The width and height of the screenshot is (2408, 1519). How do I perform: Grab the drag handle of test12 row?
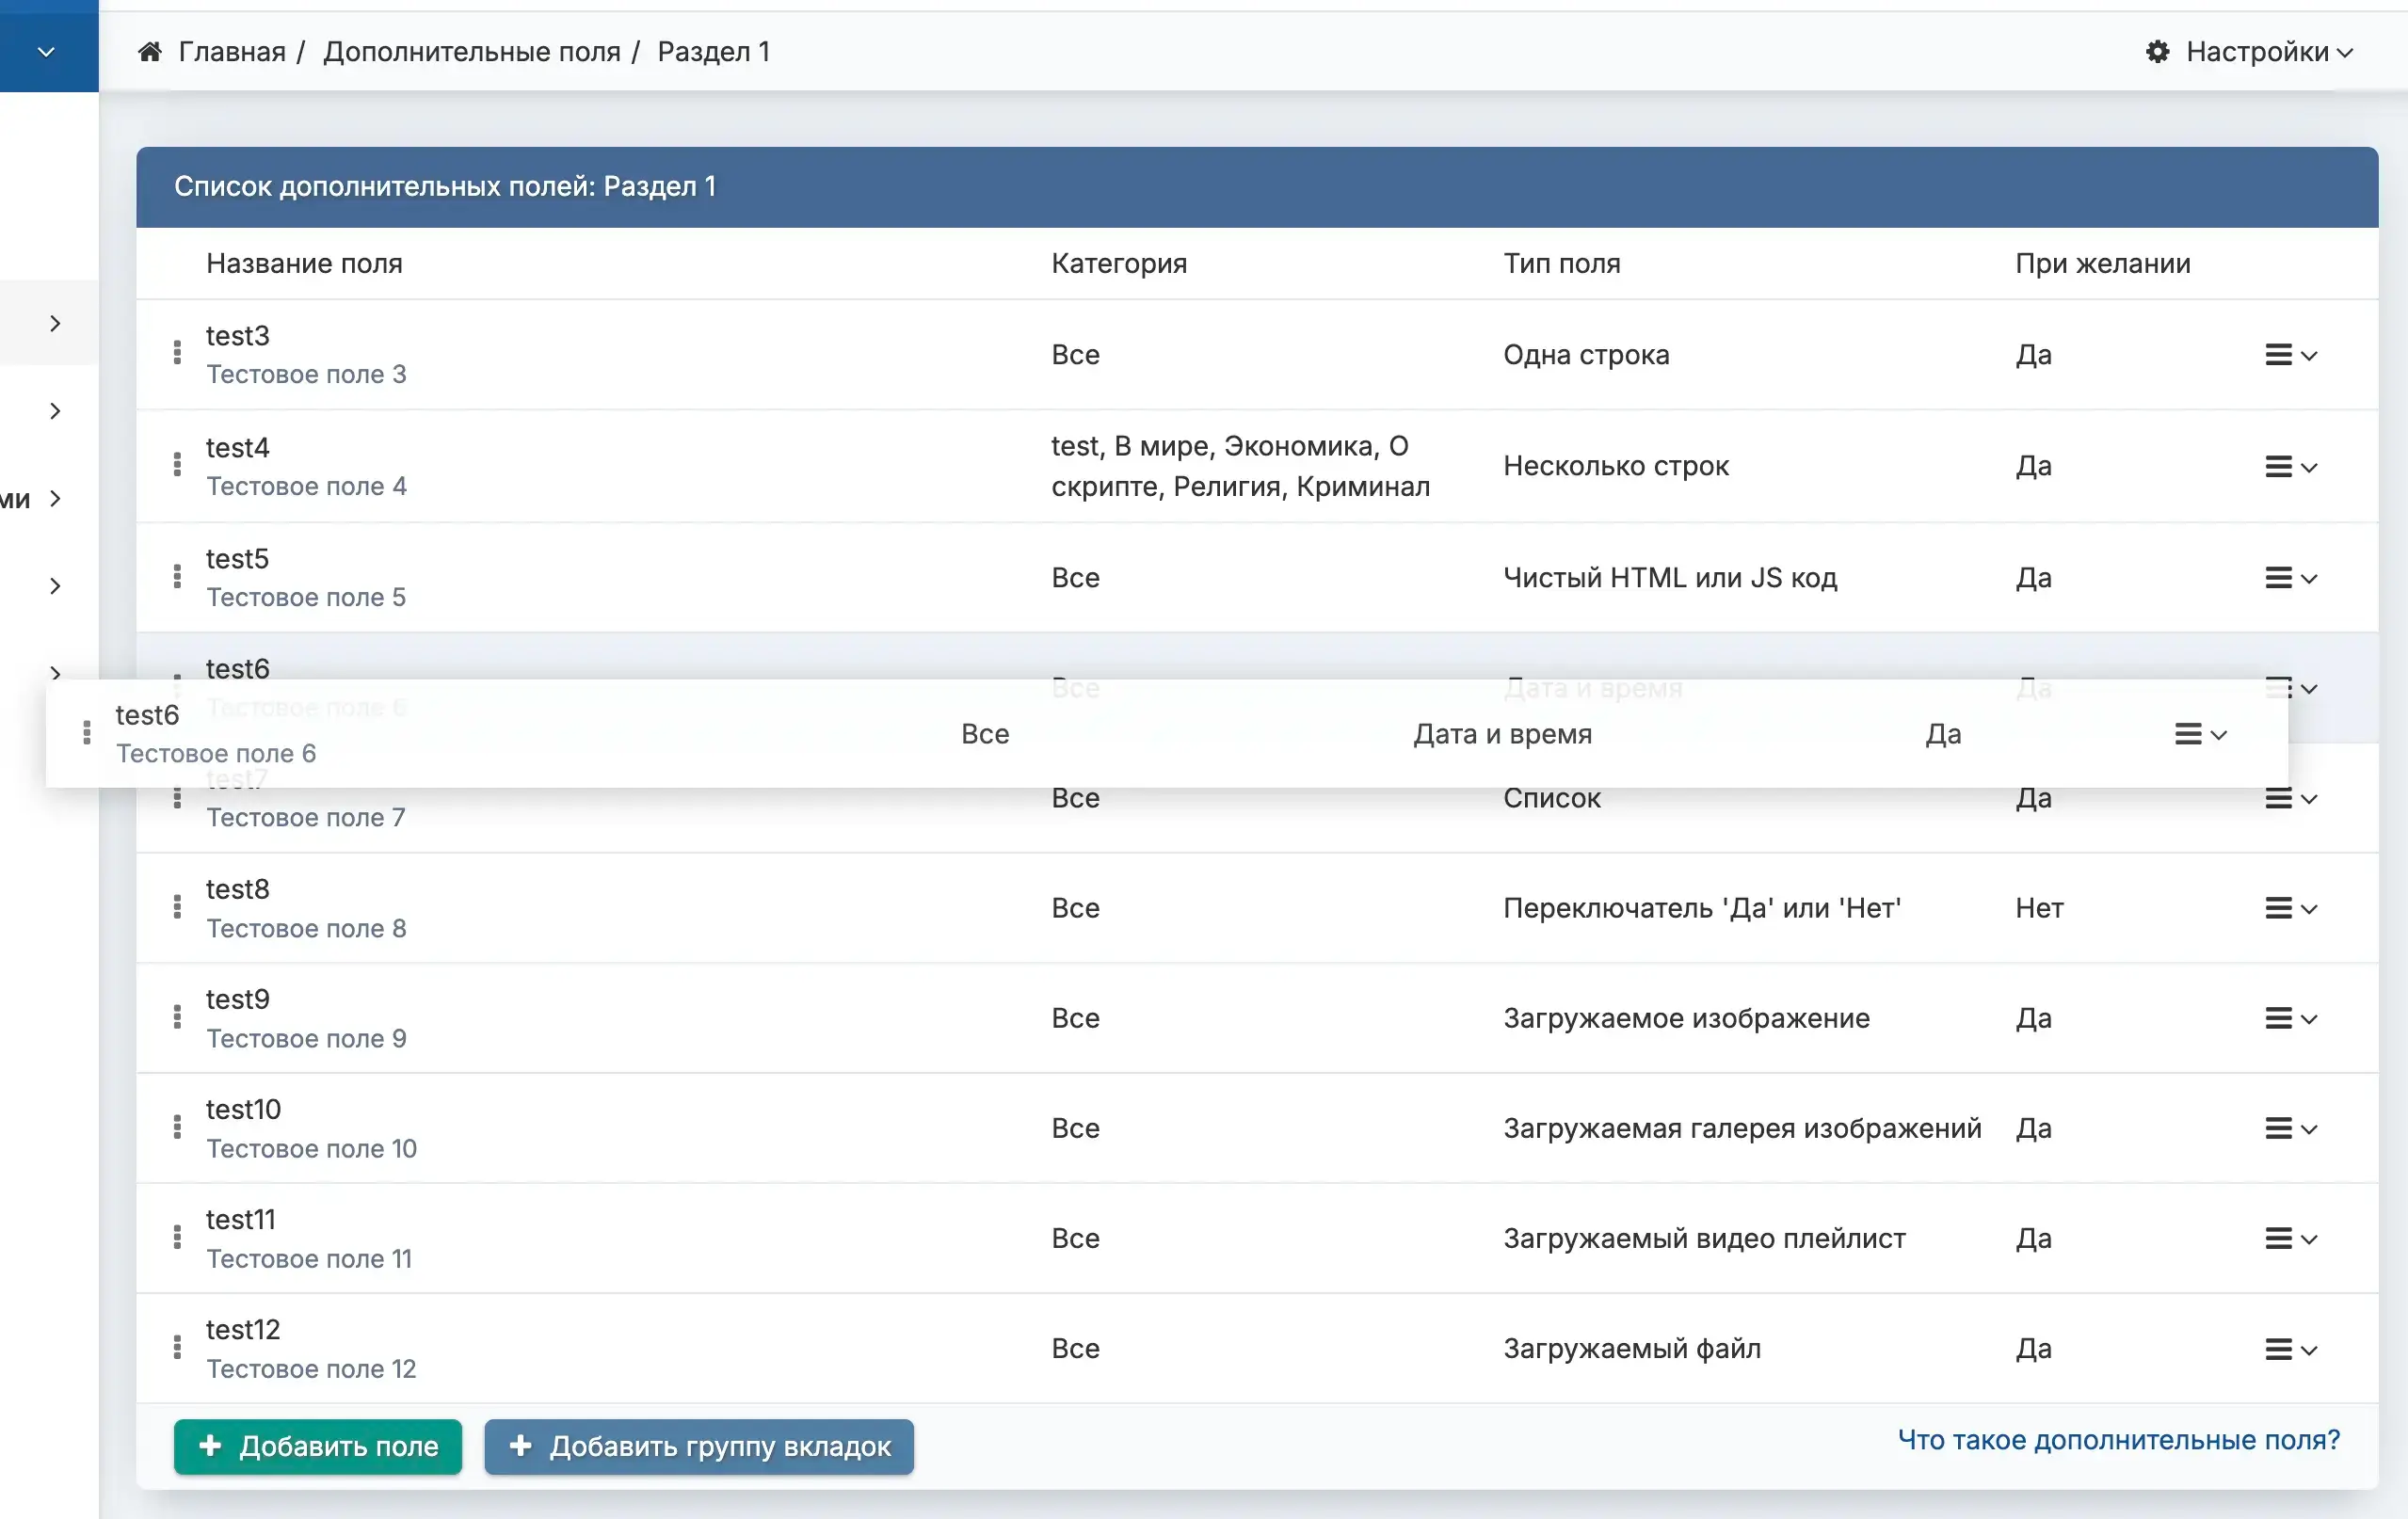[177, 1347]
